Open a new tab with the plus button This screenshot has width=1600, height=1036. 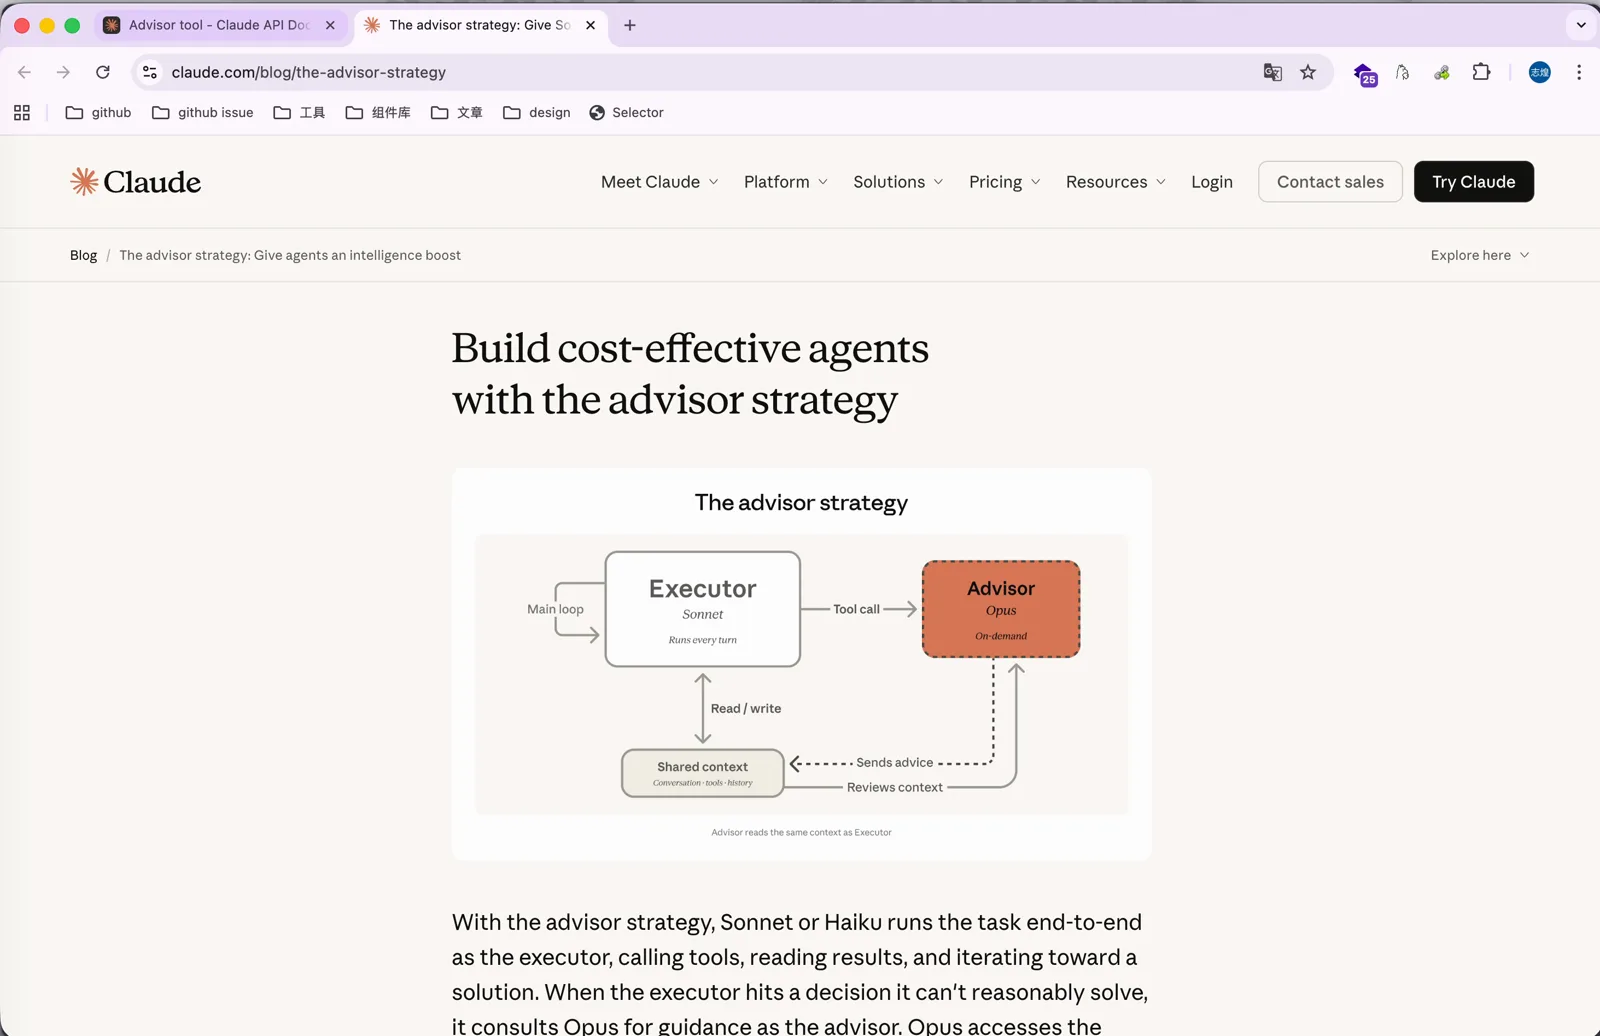[630, 25]
